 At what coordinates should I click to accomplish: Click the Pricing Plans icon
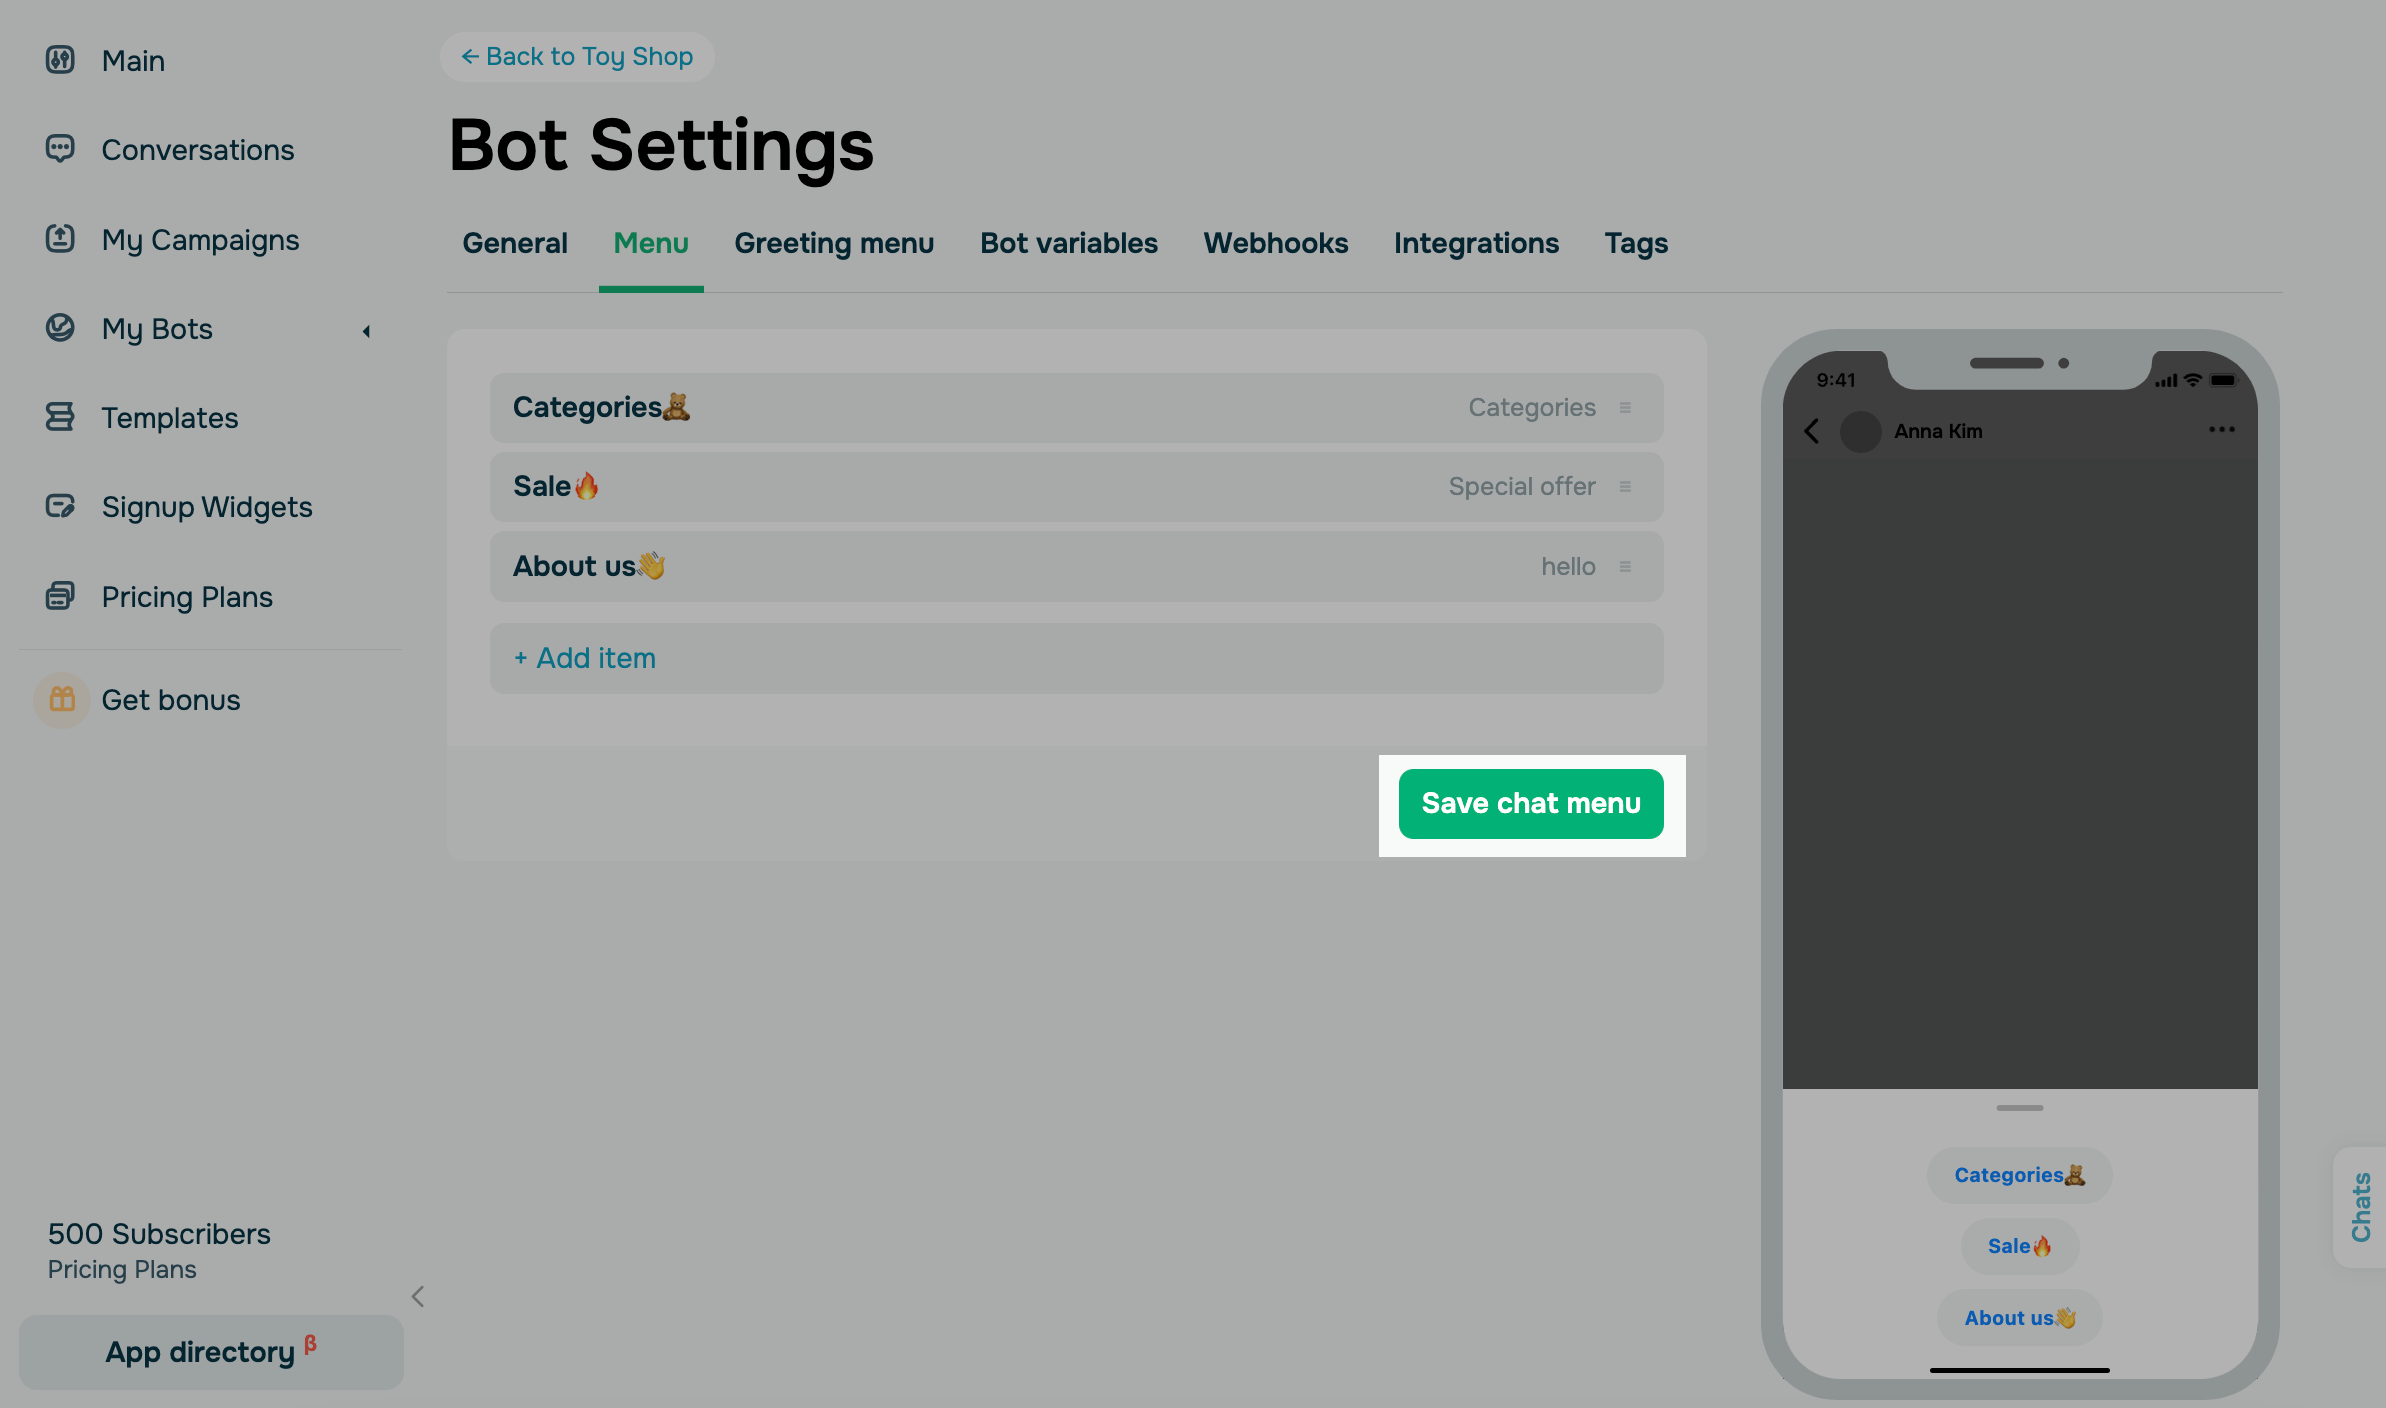pos(60,596)
